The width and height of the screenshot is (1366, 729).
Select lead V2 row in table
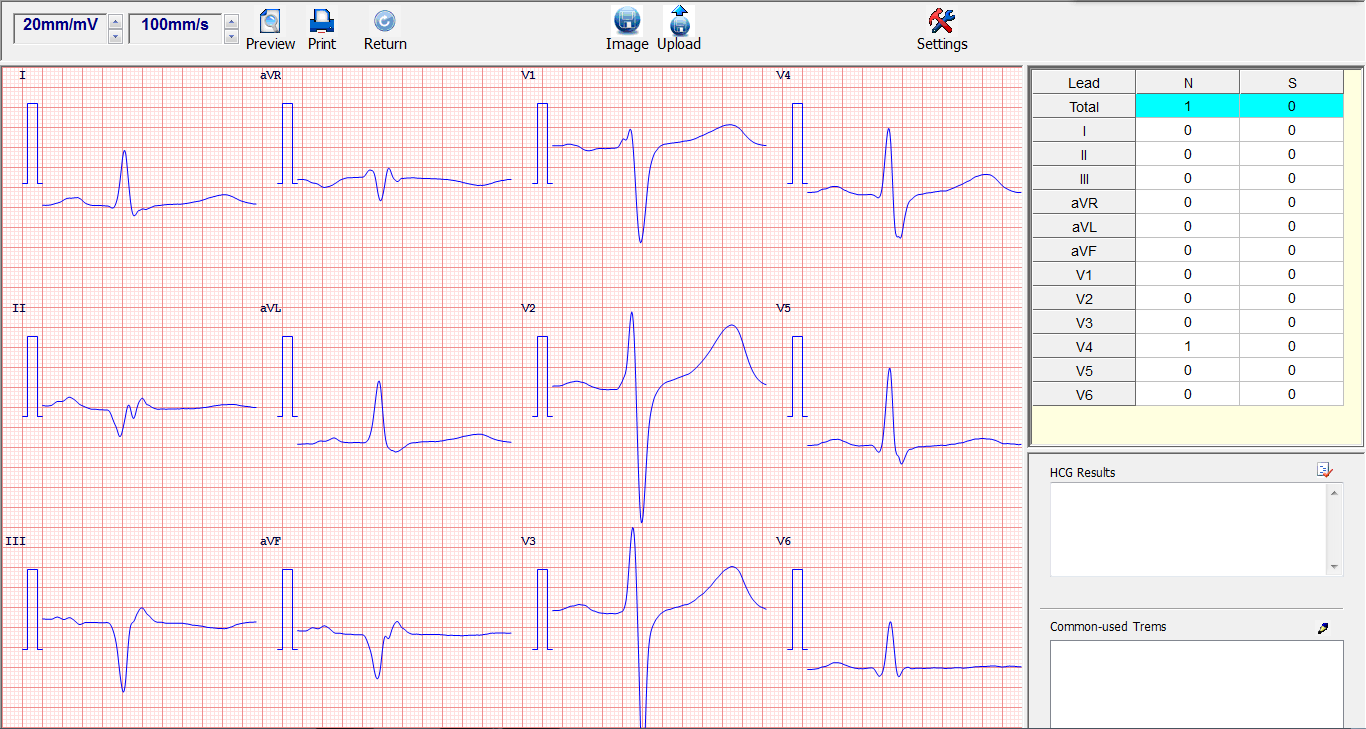pos(1188,299)
